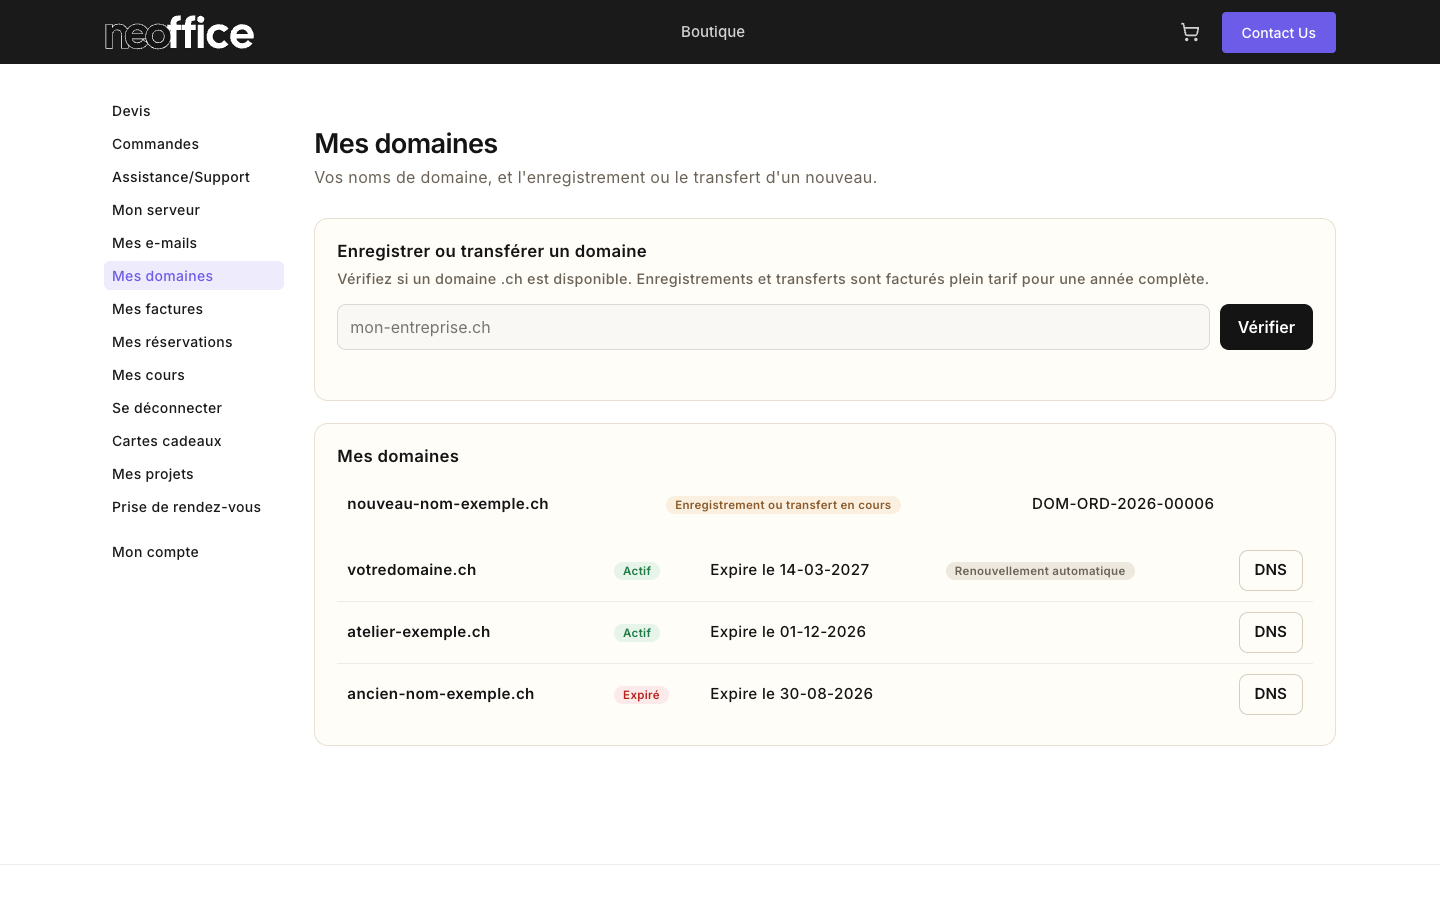Click the Vérifier button

tap(1266, 327)
